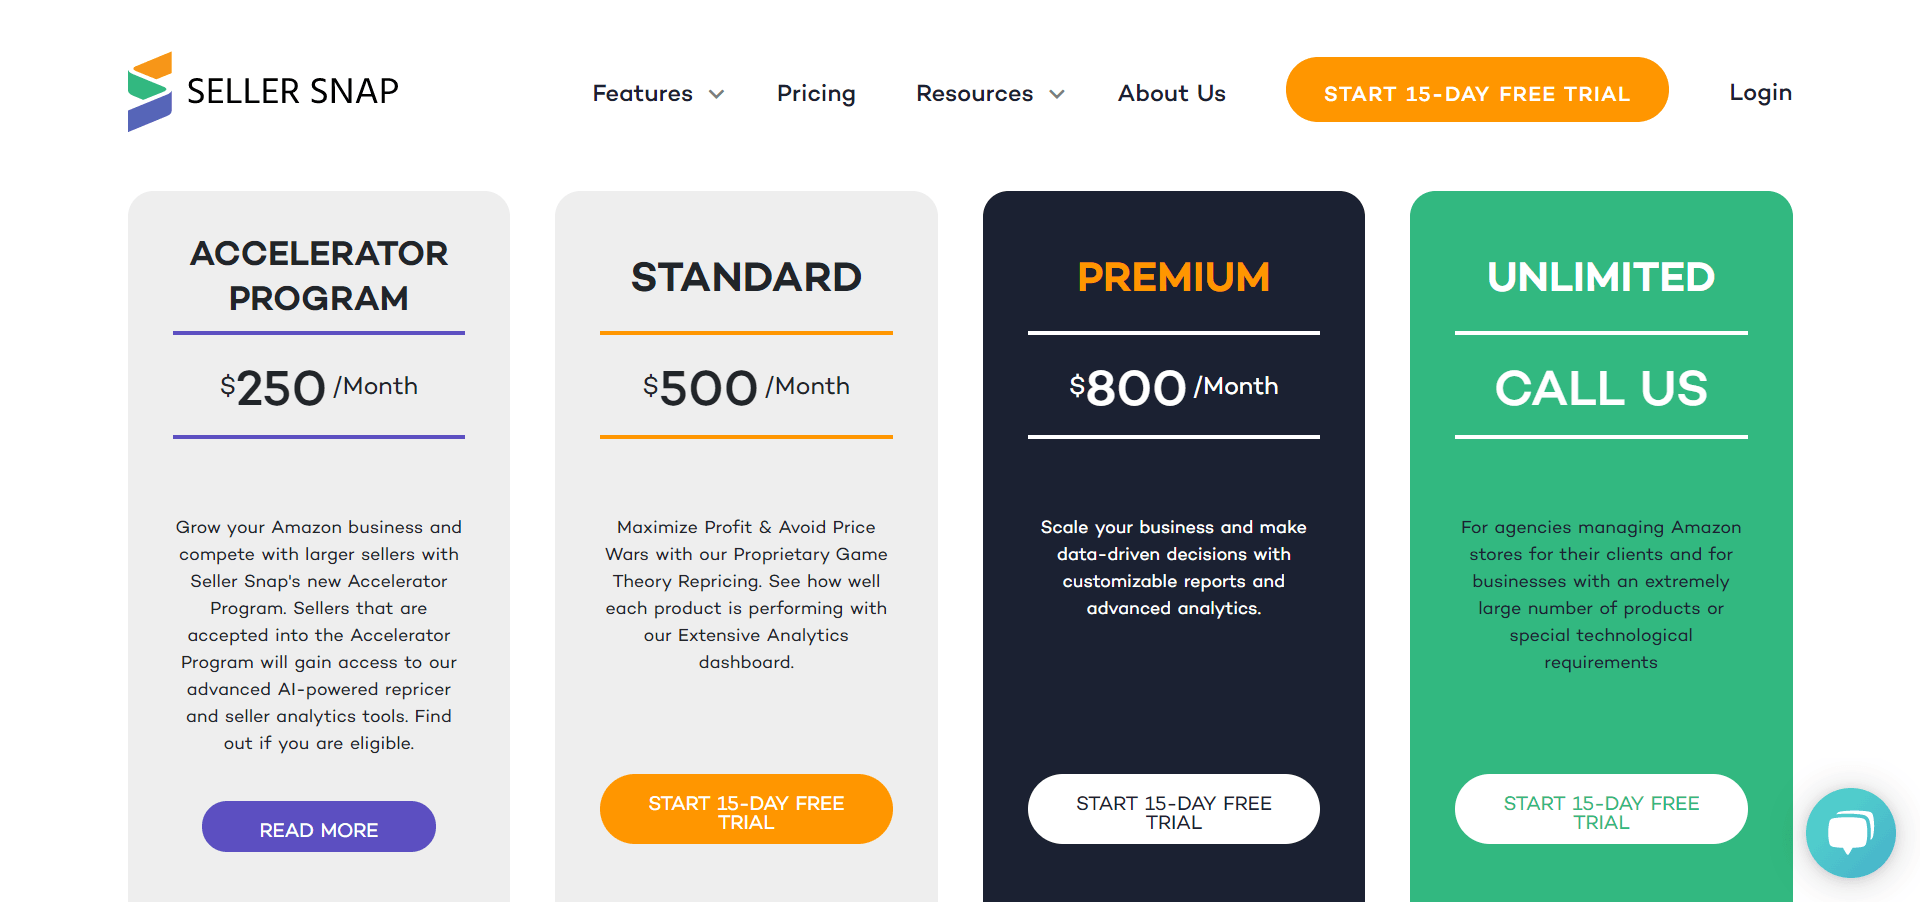Click the $800 per month price text
1920x902 pixels.
click(x=1173, y=387)
